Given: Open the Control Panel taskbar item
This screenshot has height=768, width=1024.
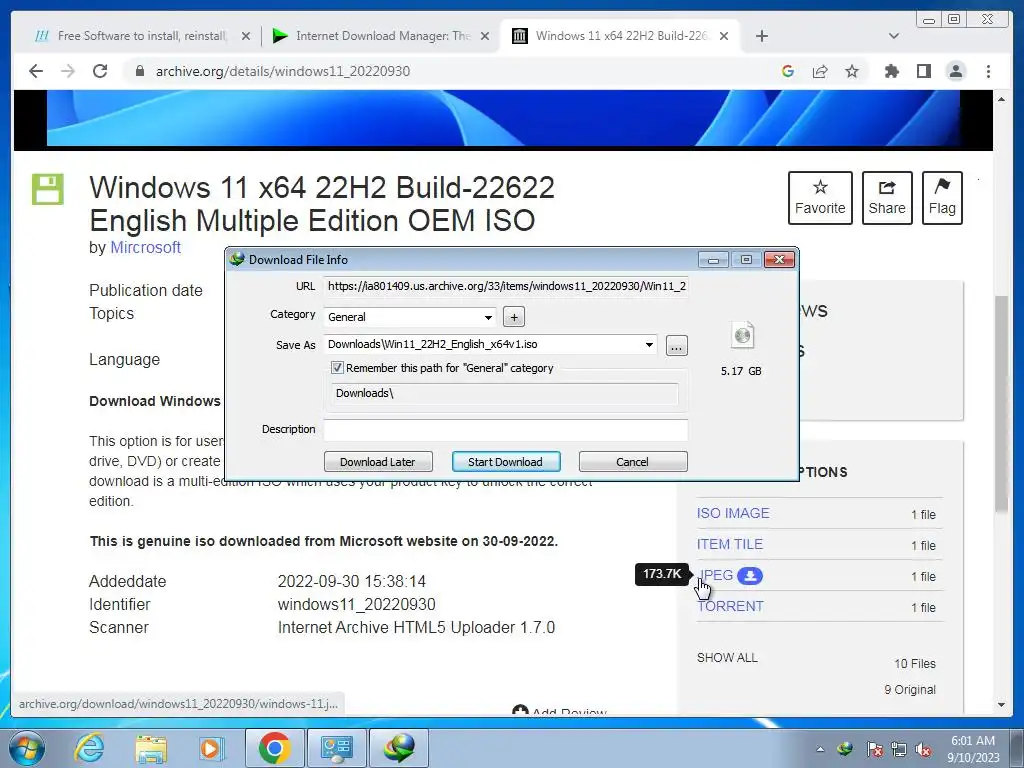Looking at the screenshot, I should point(336,748).
